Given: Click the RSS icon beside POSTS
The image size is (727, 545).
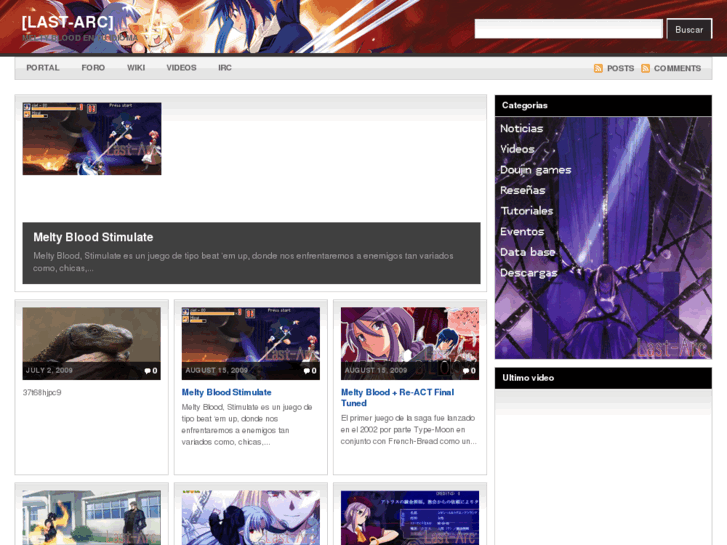Looking at the screenshot, I should pyautogui.click(x=598, y=68).
